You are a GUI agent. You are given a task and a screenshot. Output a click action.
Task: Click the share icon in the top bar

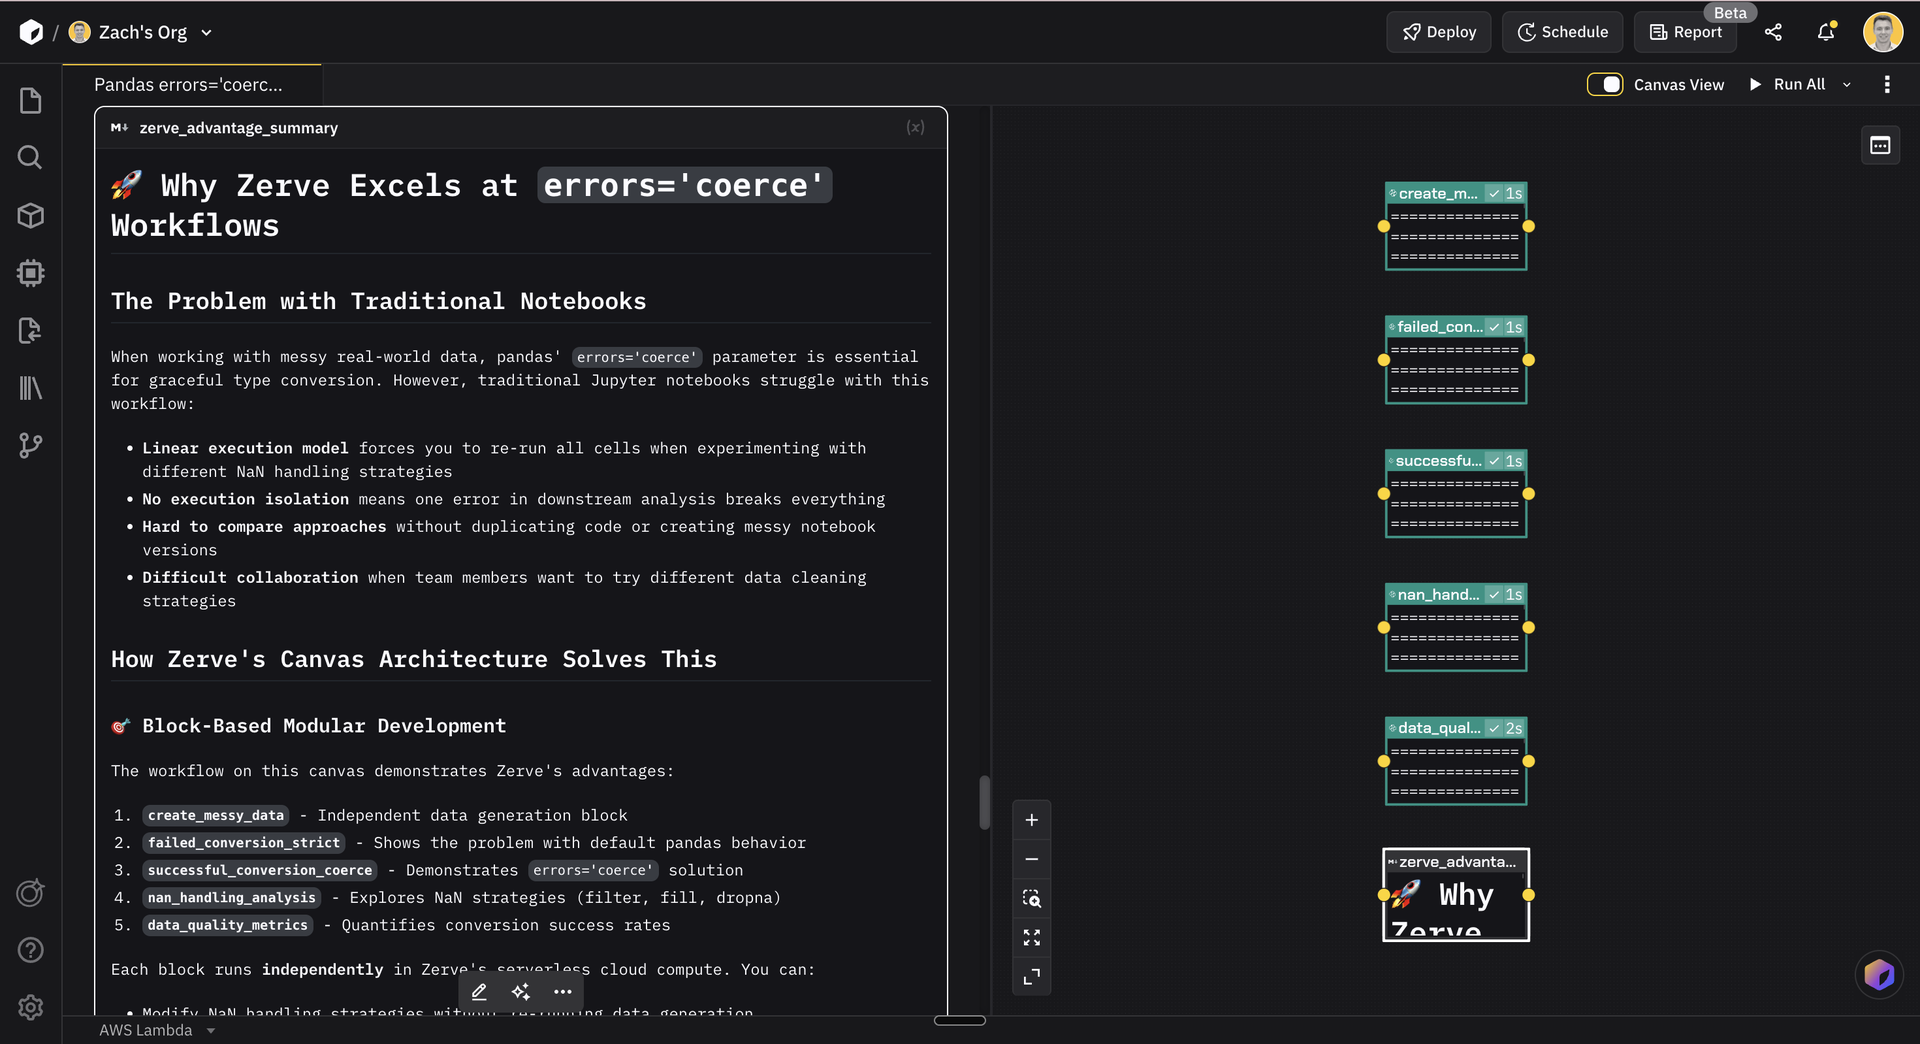[1774, 32]
